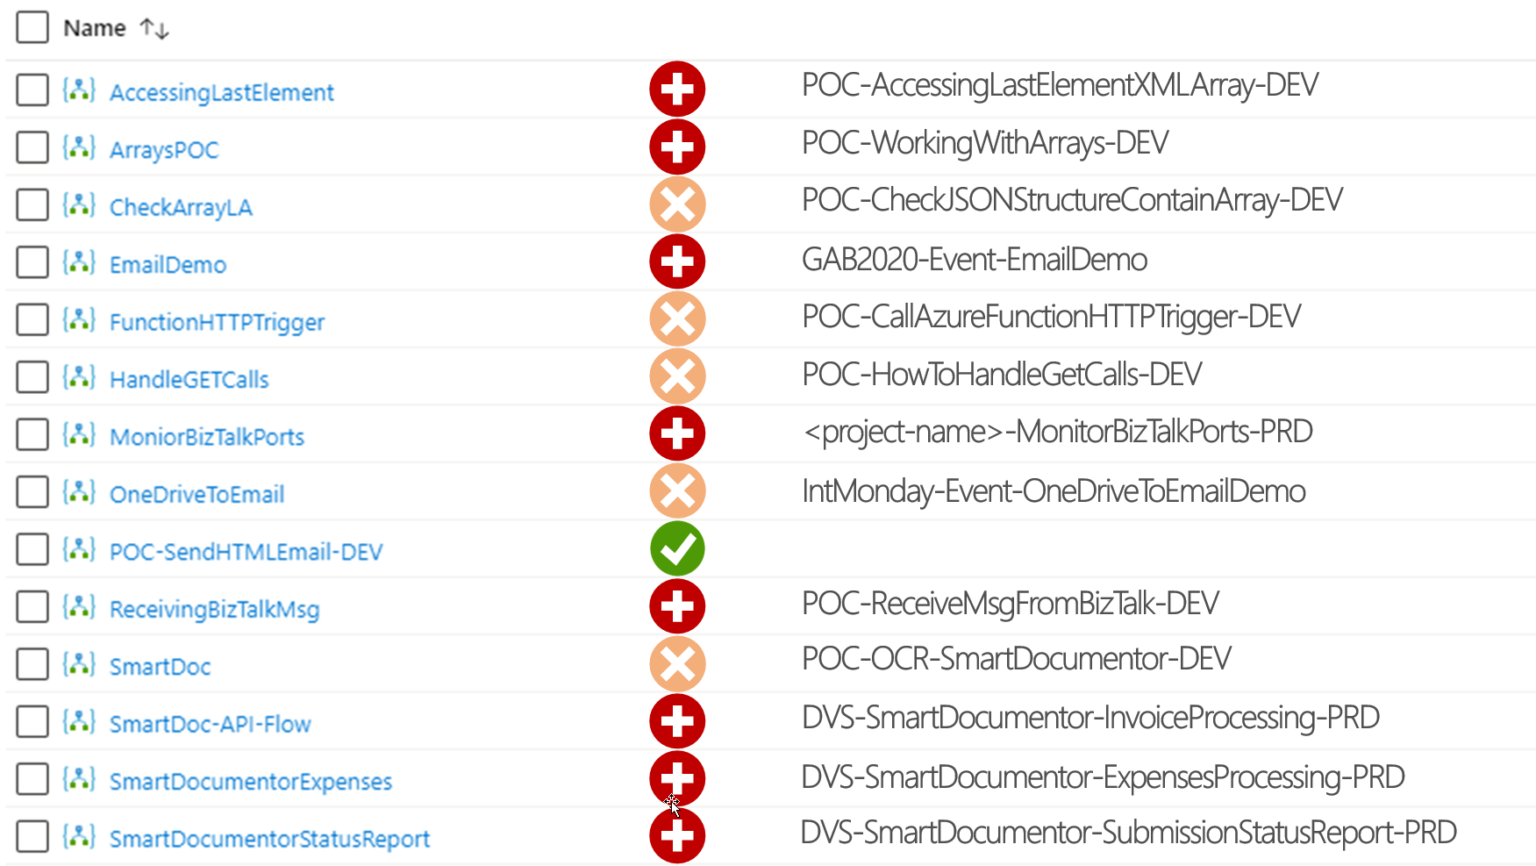1536x866 pixels.
Task: Open the POC-SendHTMLEmail-DEV link
Action: click(246, 552)
